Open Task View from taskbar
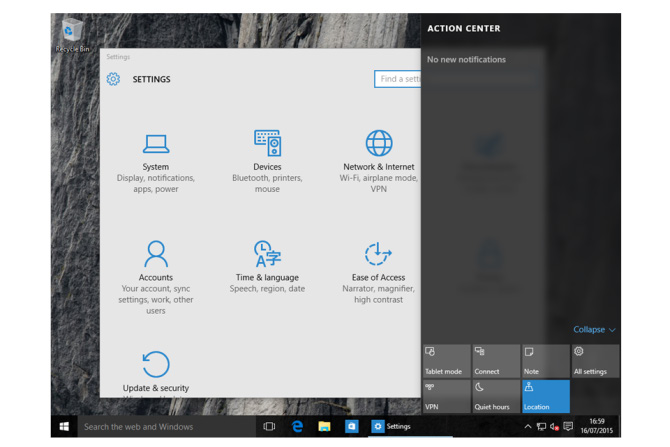Viewport: 670px width, 447px height. click(269, 426)
